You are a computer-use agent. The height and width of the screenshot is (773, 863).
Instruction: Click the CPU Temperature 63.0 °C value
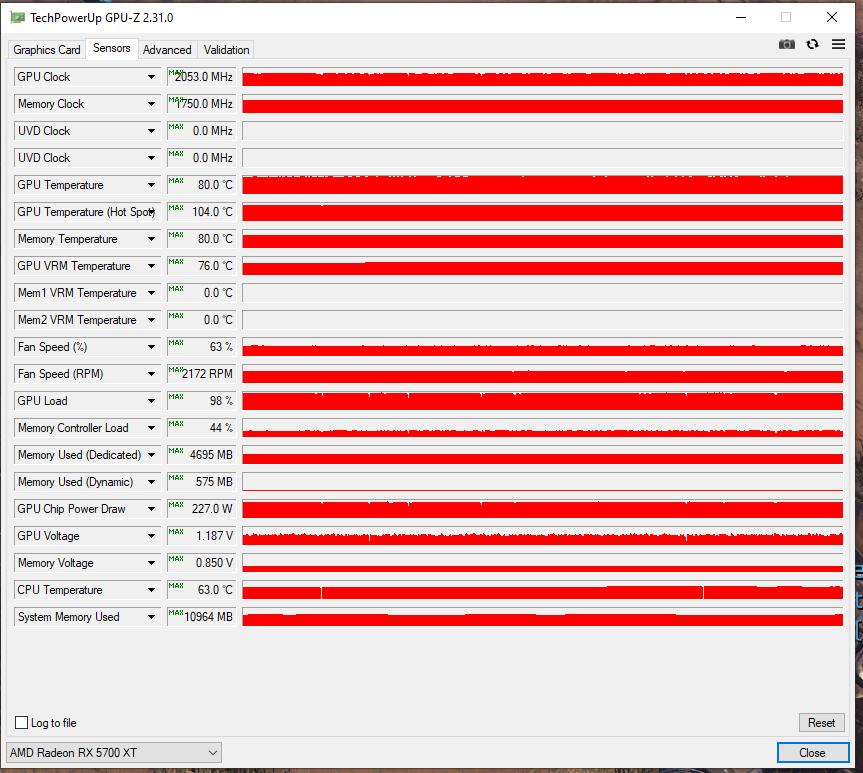coord(201,590)
